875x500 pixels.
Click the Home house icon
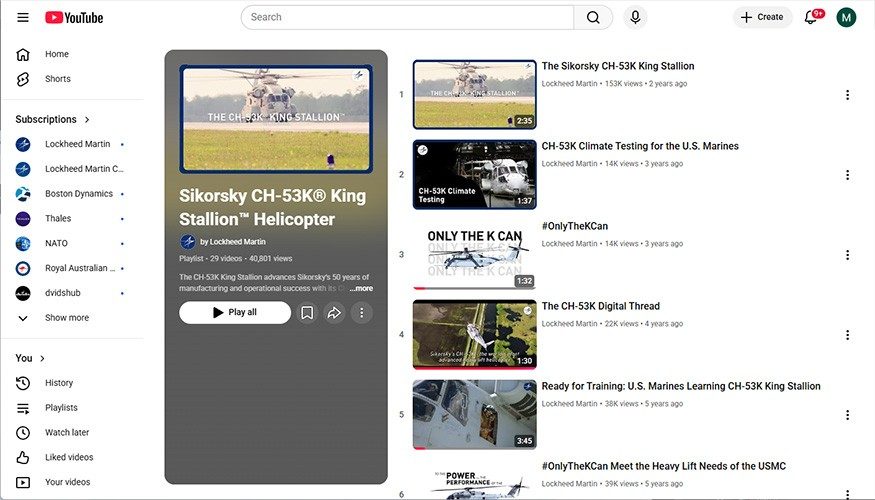(x=23, y=54)
